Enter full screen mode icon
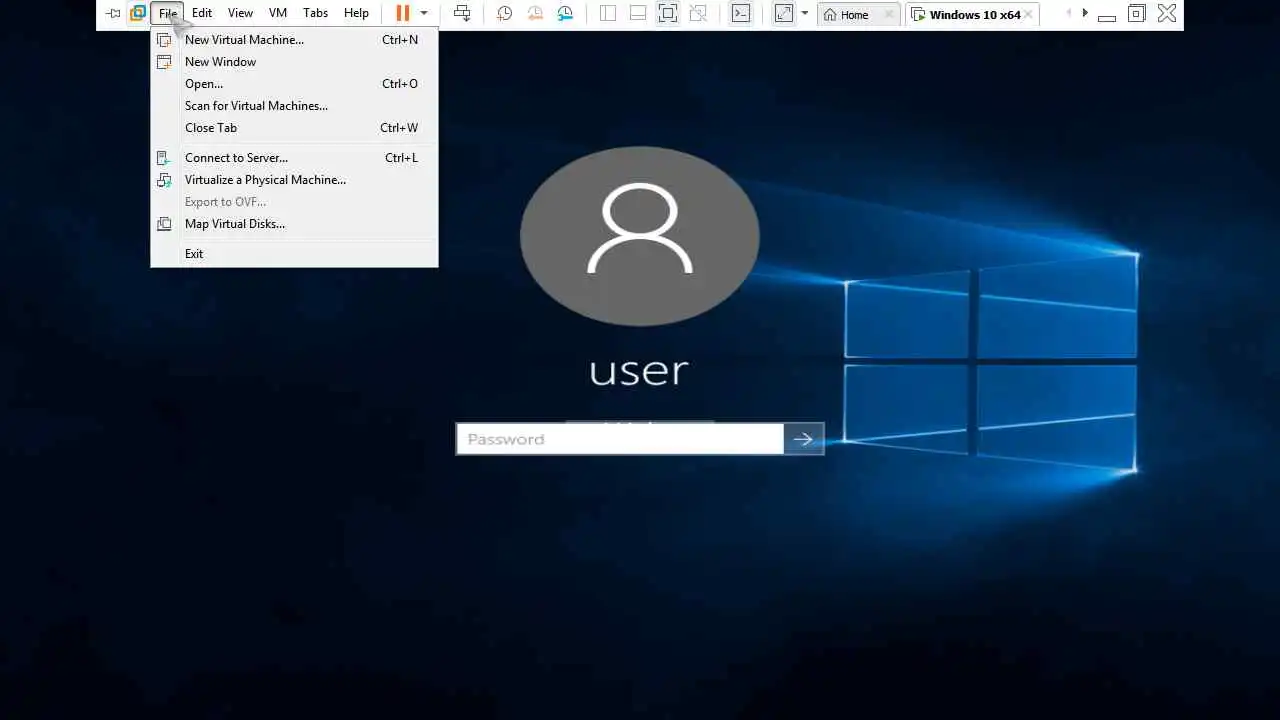This screenshot has height=720, width=1280. [668, 13]
